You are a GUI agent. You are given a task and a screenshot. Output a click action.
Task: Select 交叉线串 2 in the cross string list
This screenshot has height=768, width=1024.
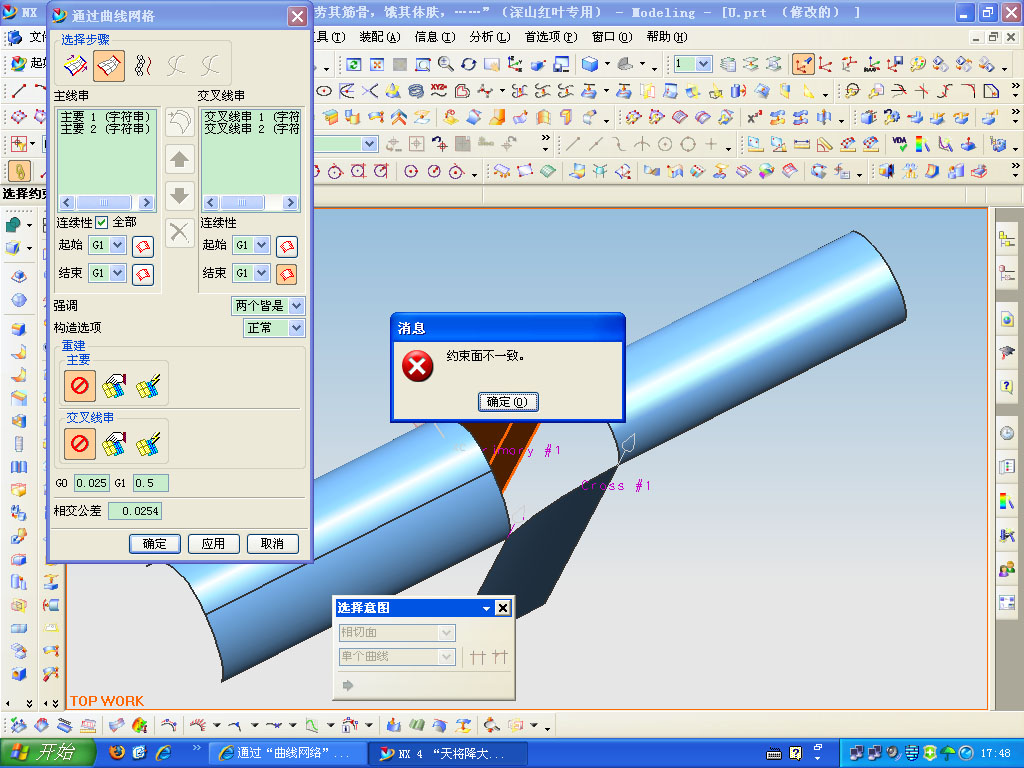pos(251,129)
